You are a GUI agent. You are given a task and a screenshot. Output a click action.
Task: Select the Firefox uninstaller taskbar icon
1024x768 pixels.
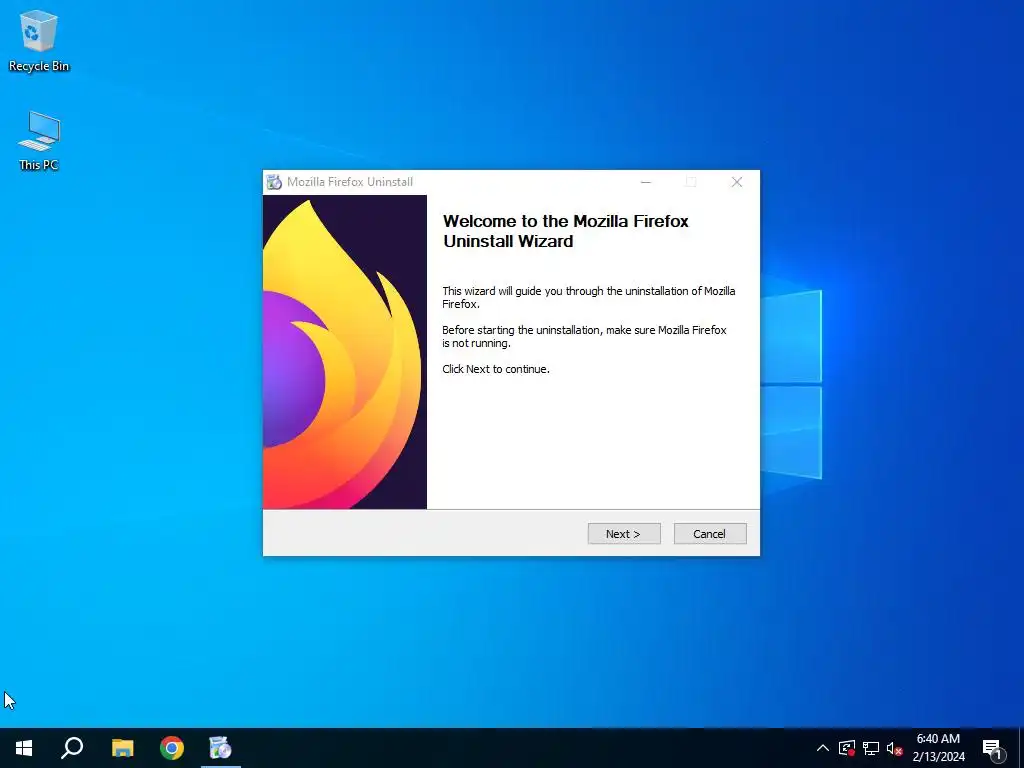[221, 748]
